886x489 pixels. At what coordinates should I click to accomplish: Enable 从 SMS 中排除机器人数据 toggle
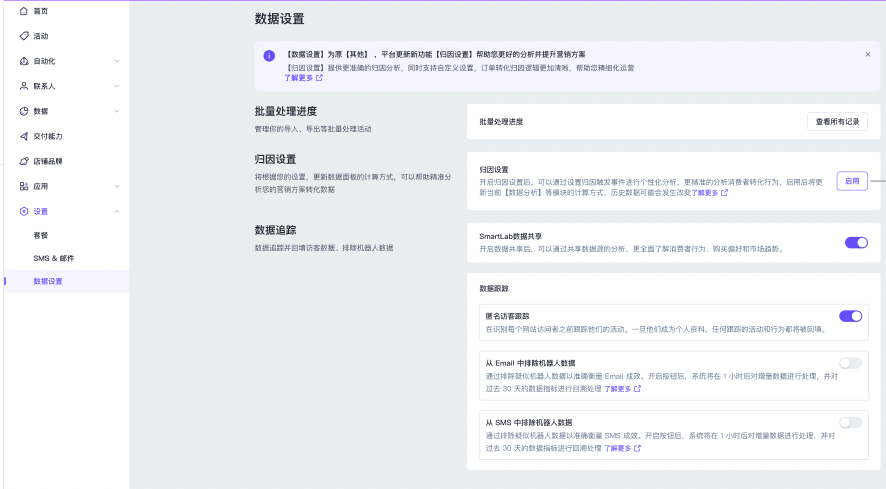click(850, 423)
